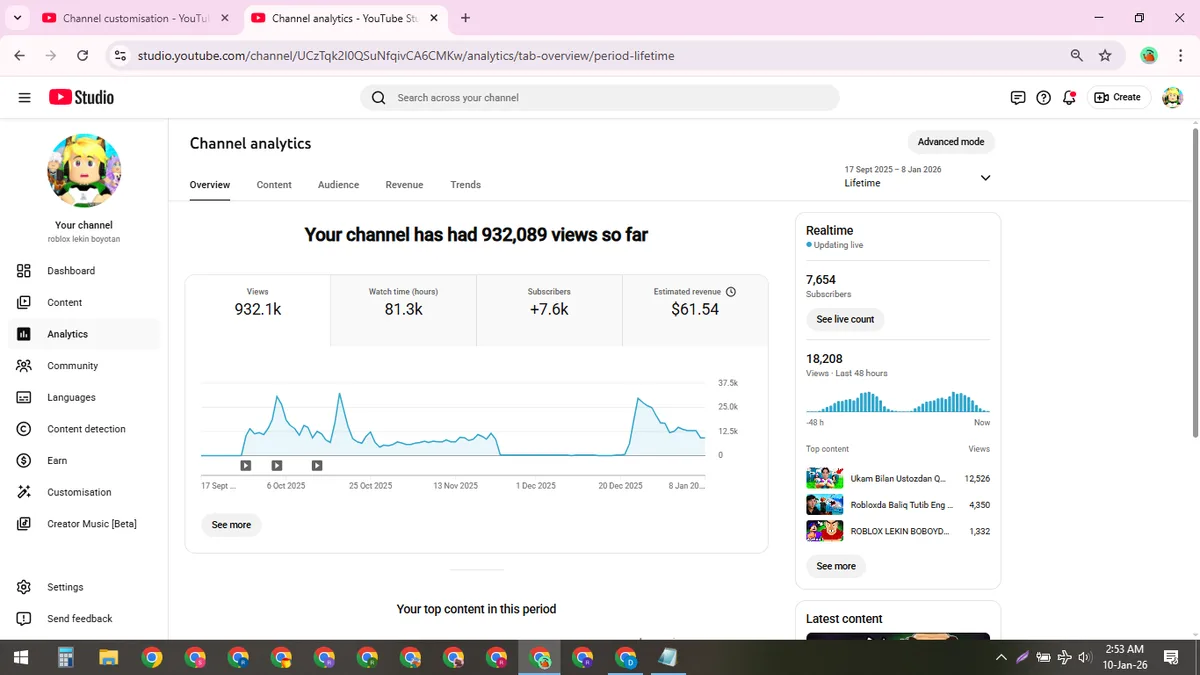
Task: Switch to the Content analytics tab
Action: pyautogui.click(x=274, y=185)
